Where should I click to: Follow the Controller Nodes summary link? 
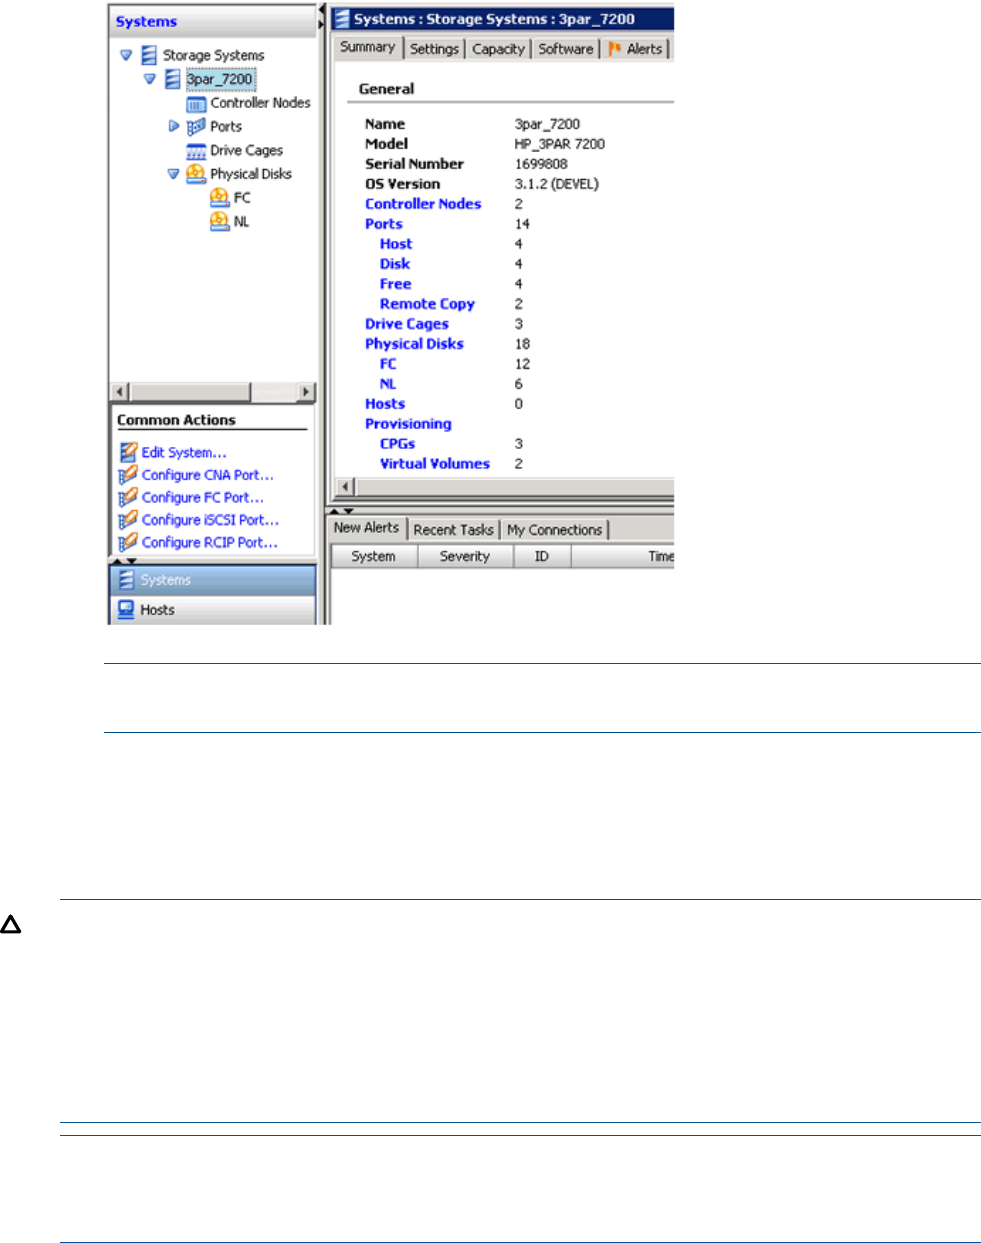click(x=423, y=204)
